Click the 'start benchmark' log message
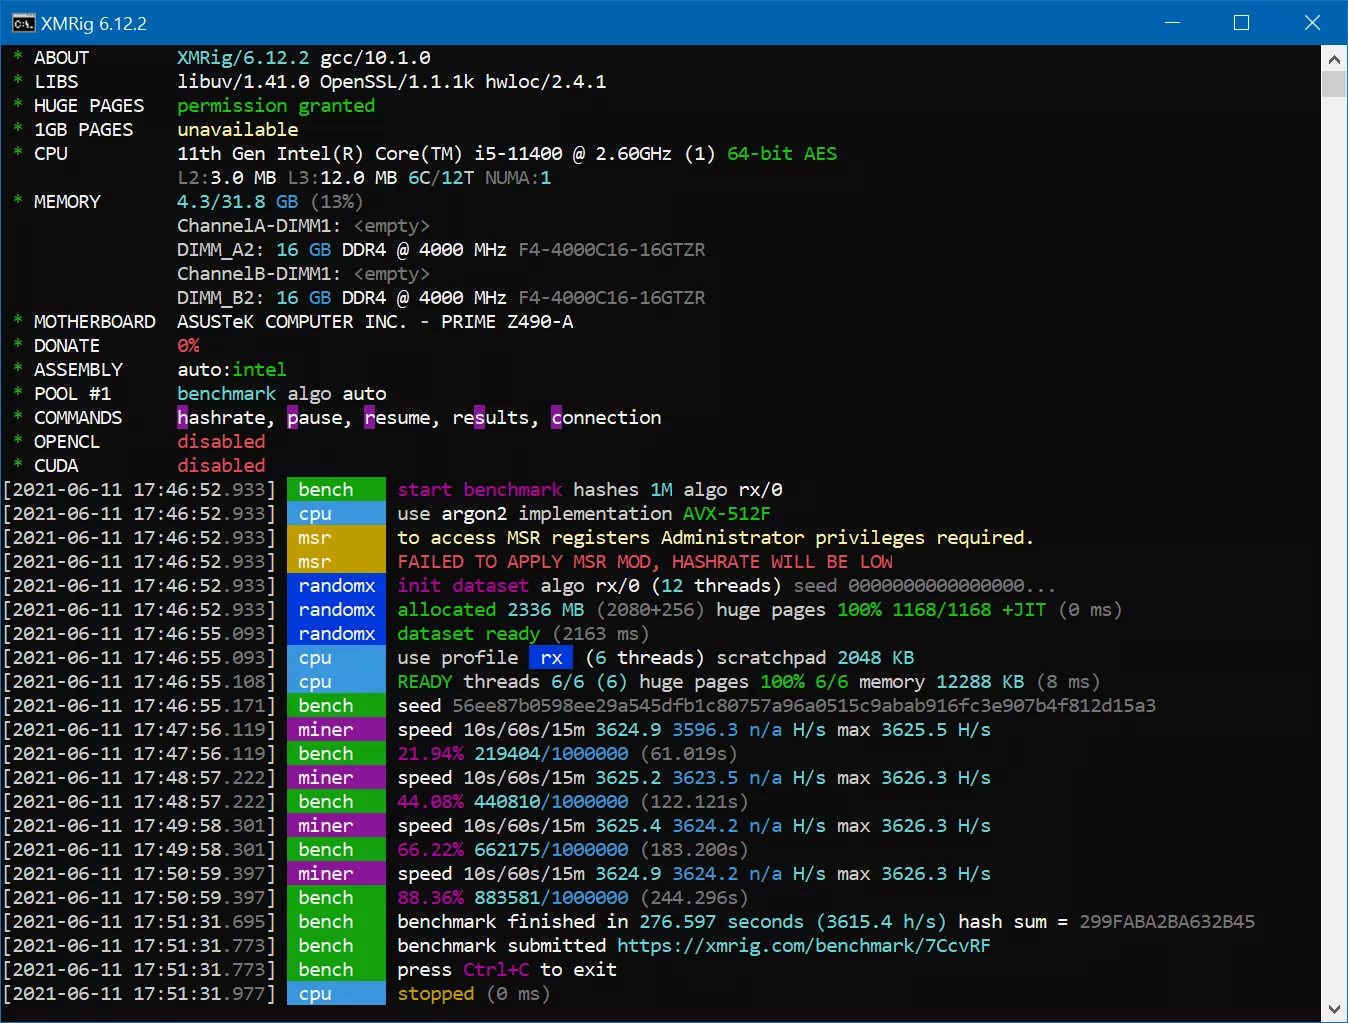Viewport: 1348px width, 1023px height. [x=590, y=490]
